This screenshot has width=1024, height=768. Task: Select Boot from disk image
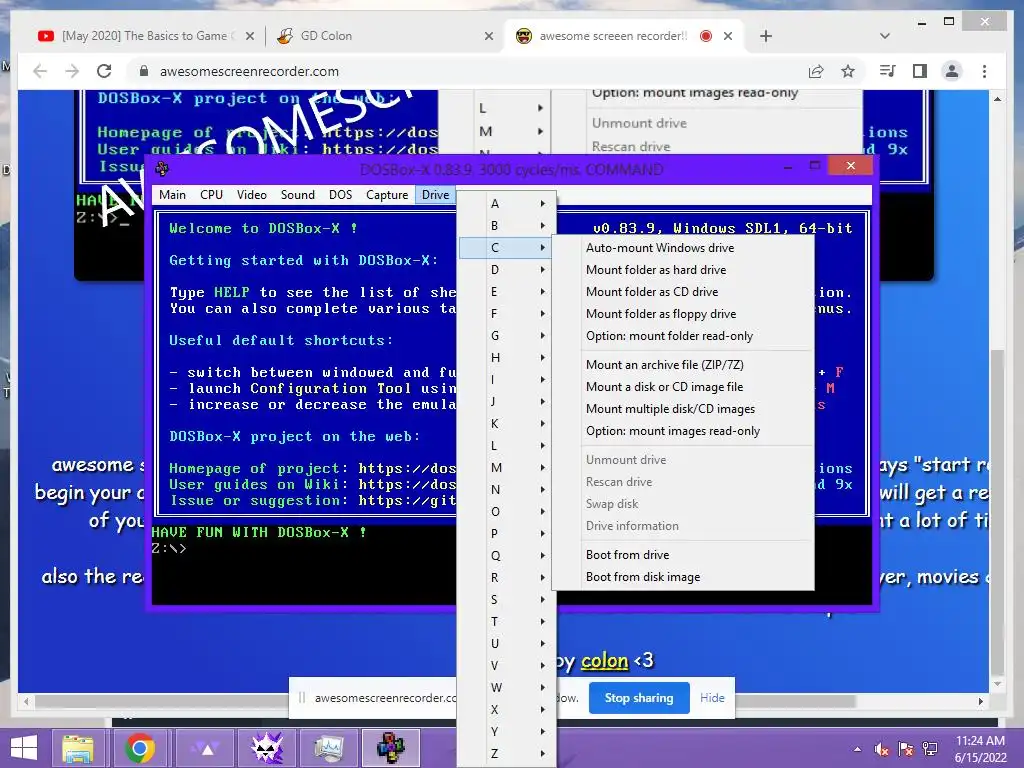click(683, 577)
